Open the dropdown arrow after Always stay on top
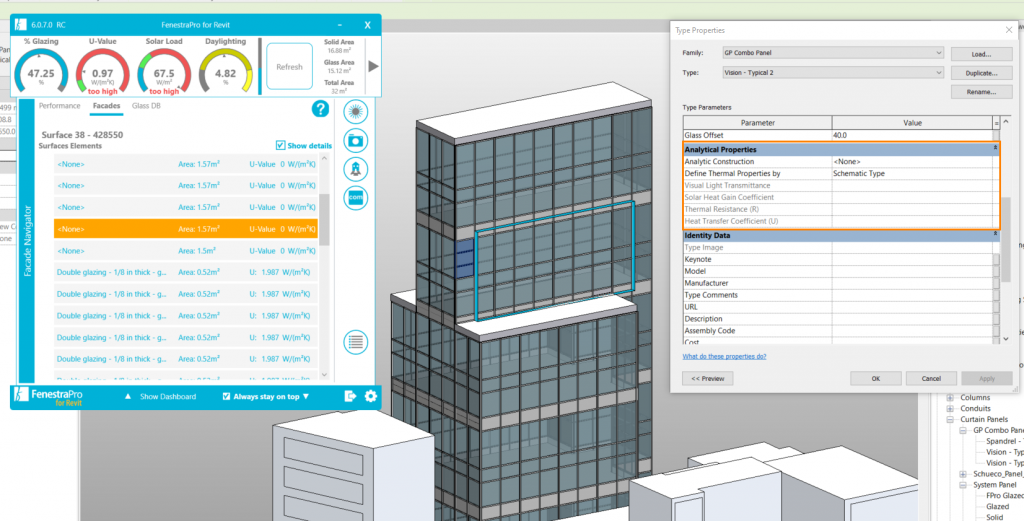 point(306,396)
